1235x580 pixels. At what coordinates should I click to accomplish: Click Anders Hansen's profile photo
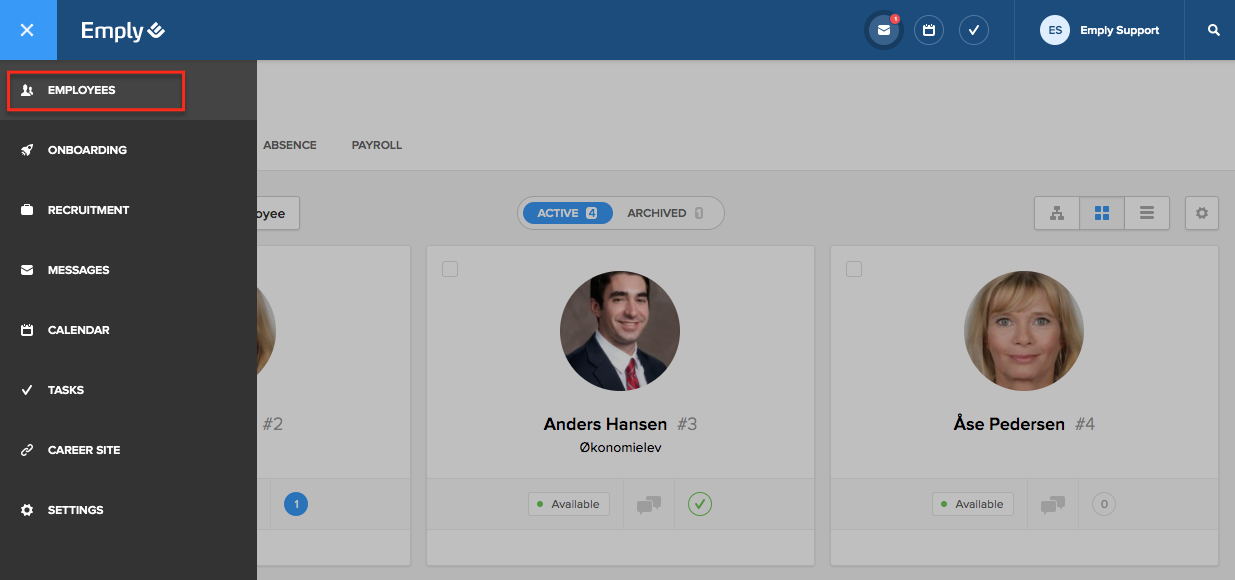click(620, 330)
